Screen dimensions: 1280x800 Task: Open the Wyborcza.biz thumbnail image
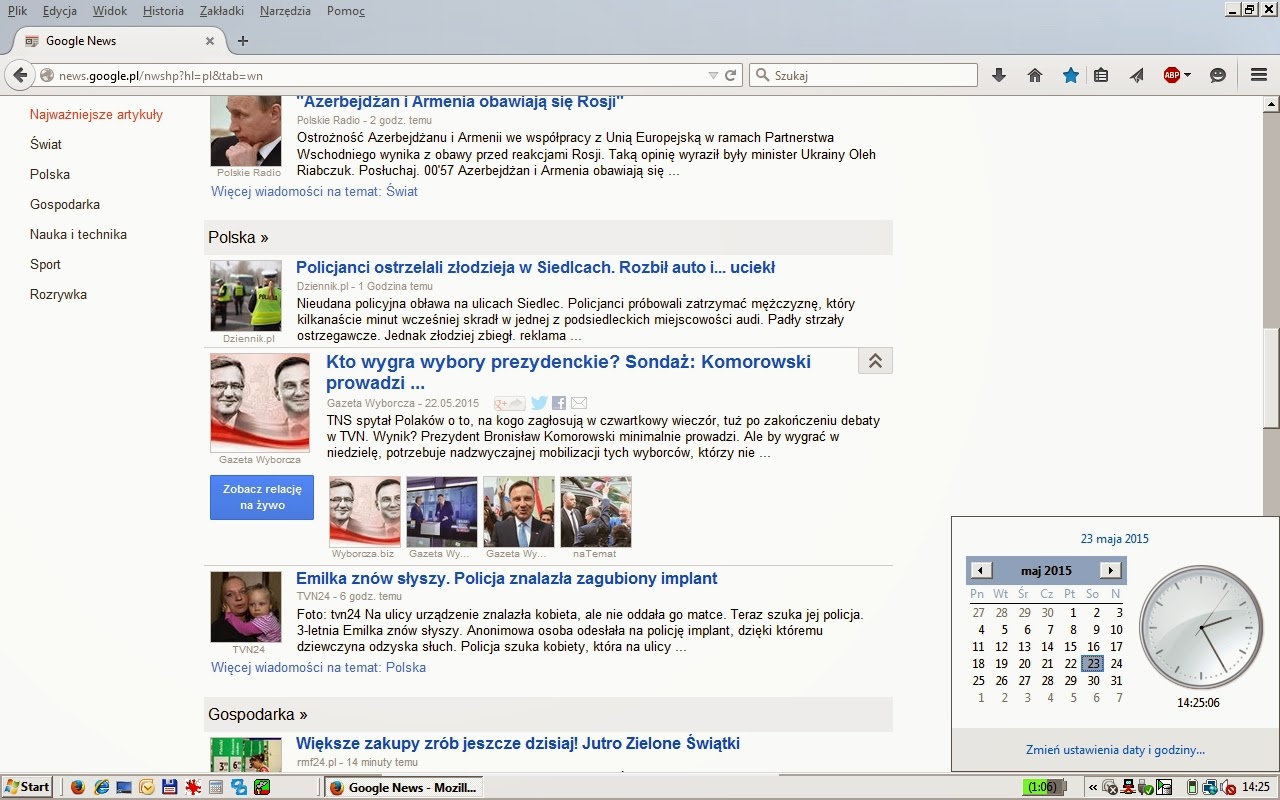(x=365, y=511)
